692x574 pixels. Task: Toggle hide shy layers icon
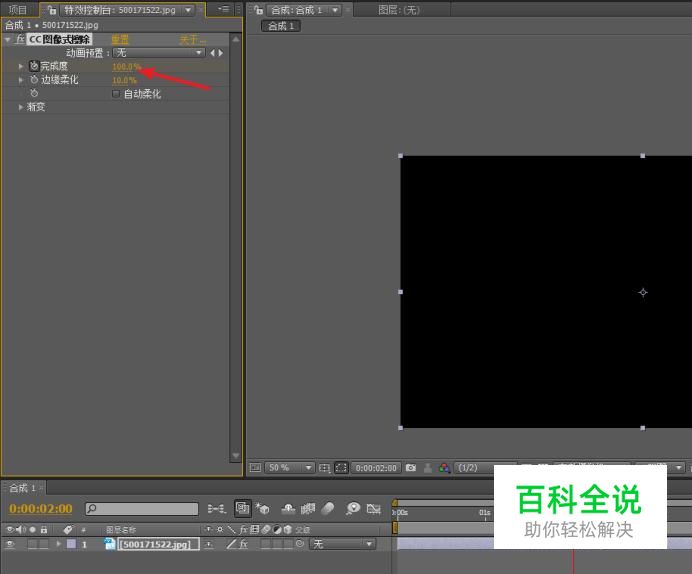(288, 509)
